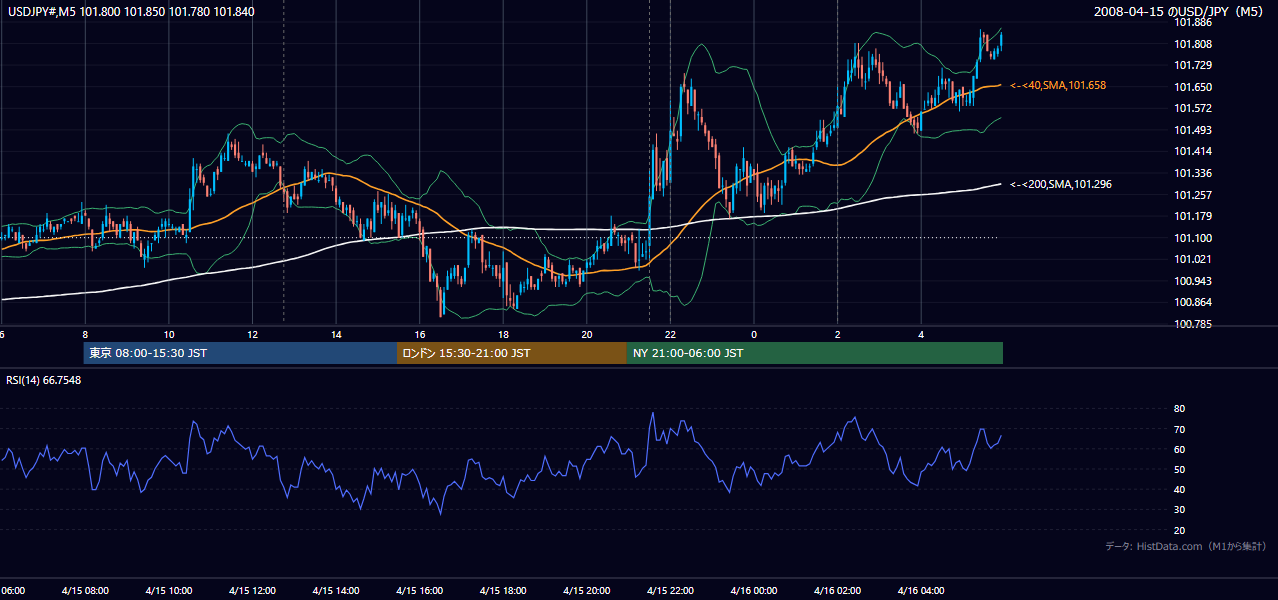Viewport: 1278px width, 600px height.
Task: Click hour tick 8 on the chart axis
Action: click(85, 334)
